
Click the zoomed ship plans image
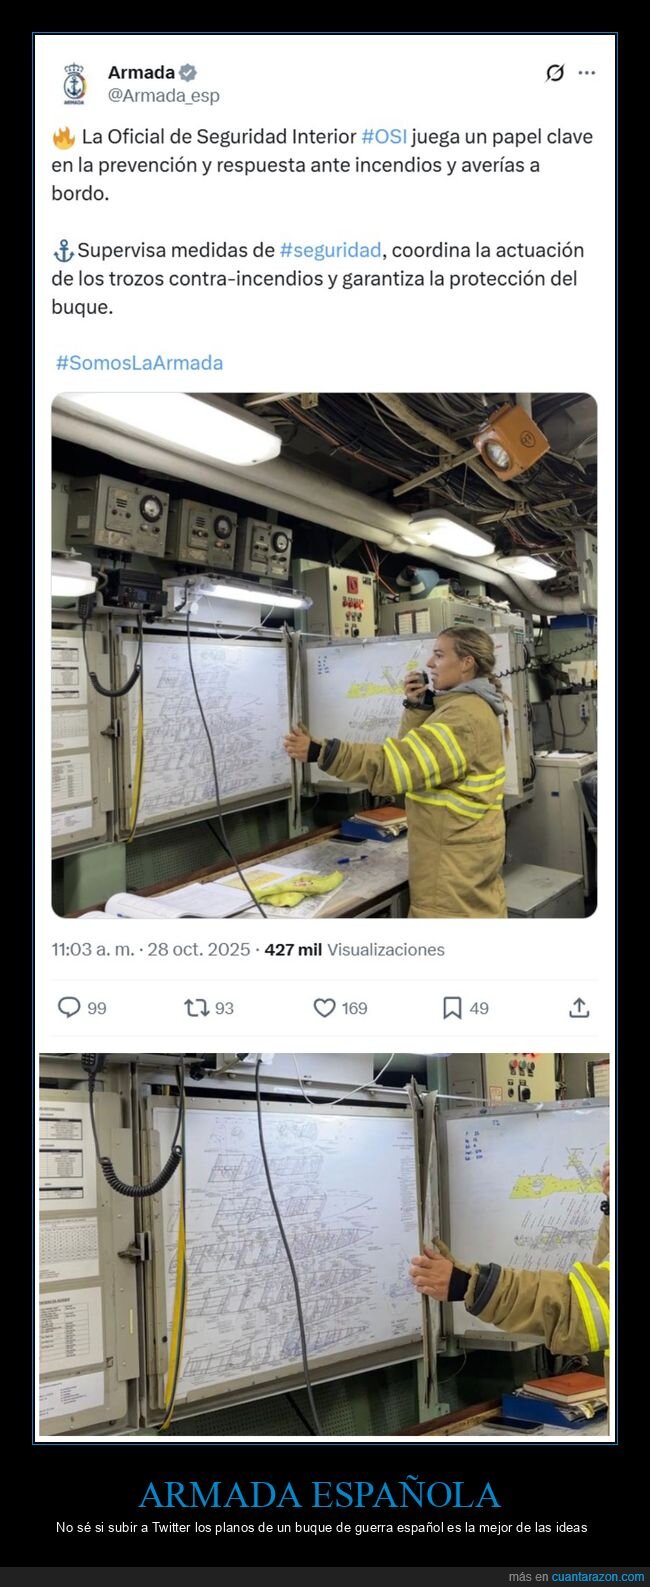[x=324, y=1244]
